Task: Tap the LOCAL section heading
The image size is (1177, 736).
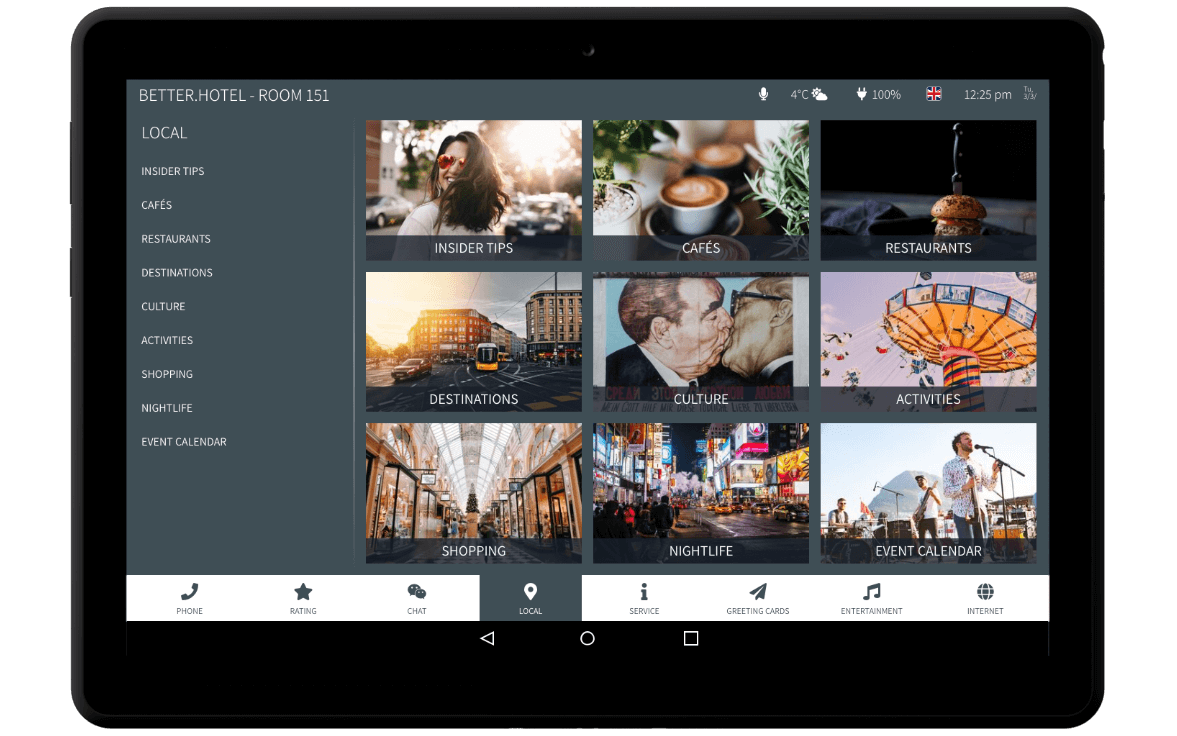Action: (164, 133)
